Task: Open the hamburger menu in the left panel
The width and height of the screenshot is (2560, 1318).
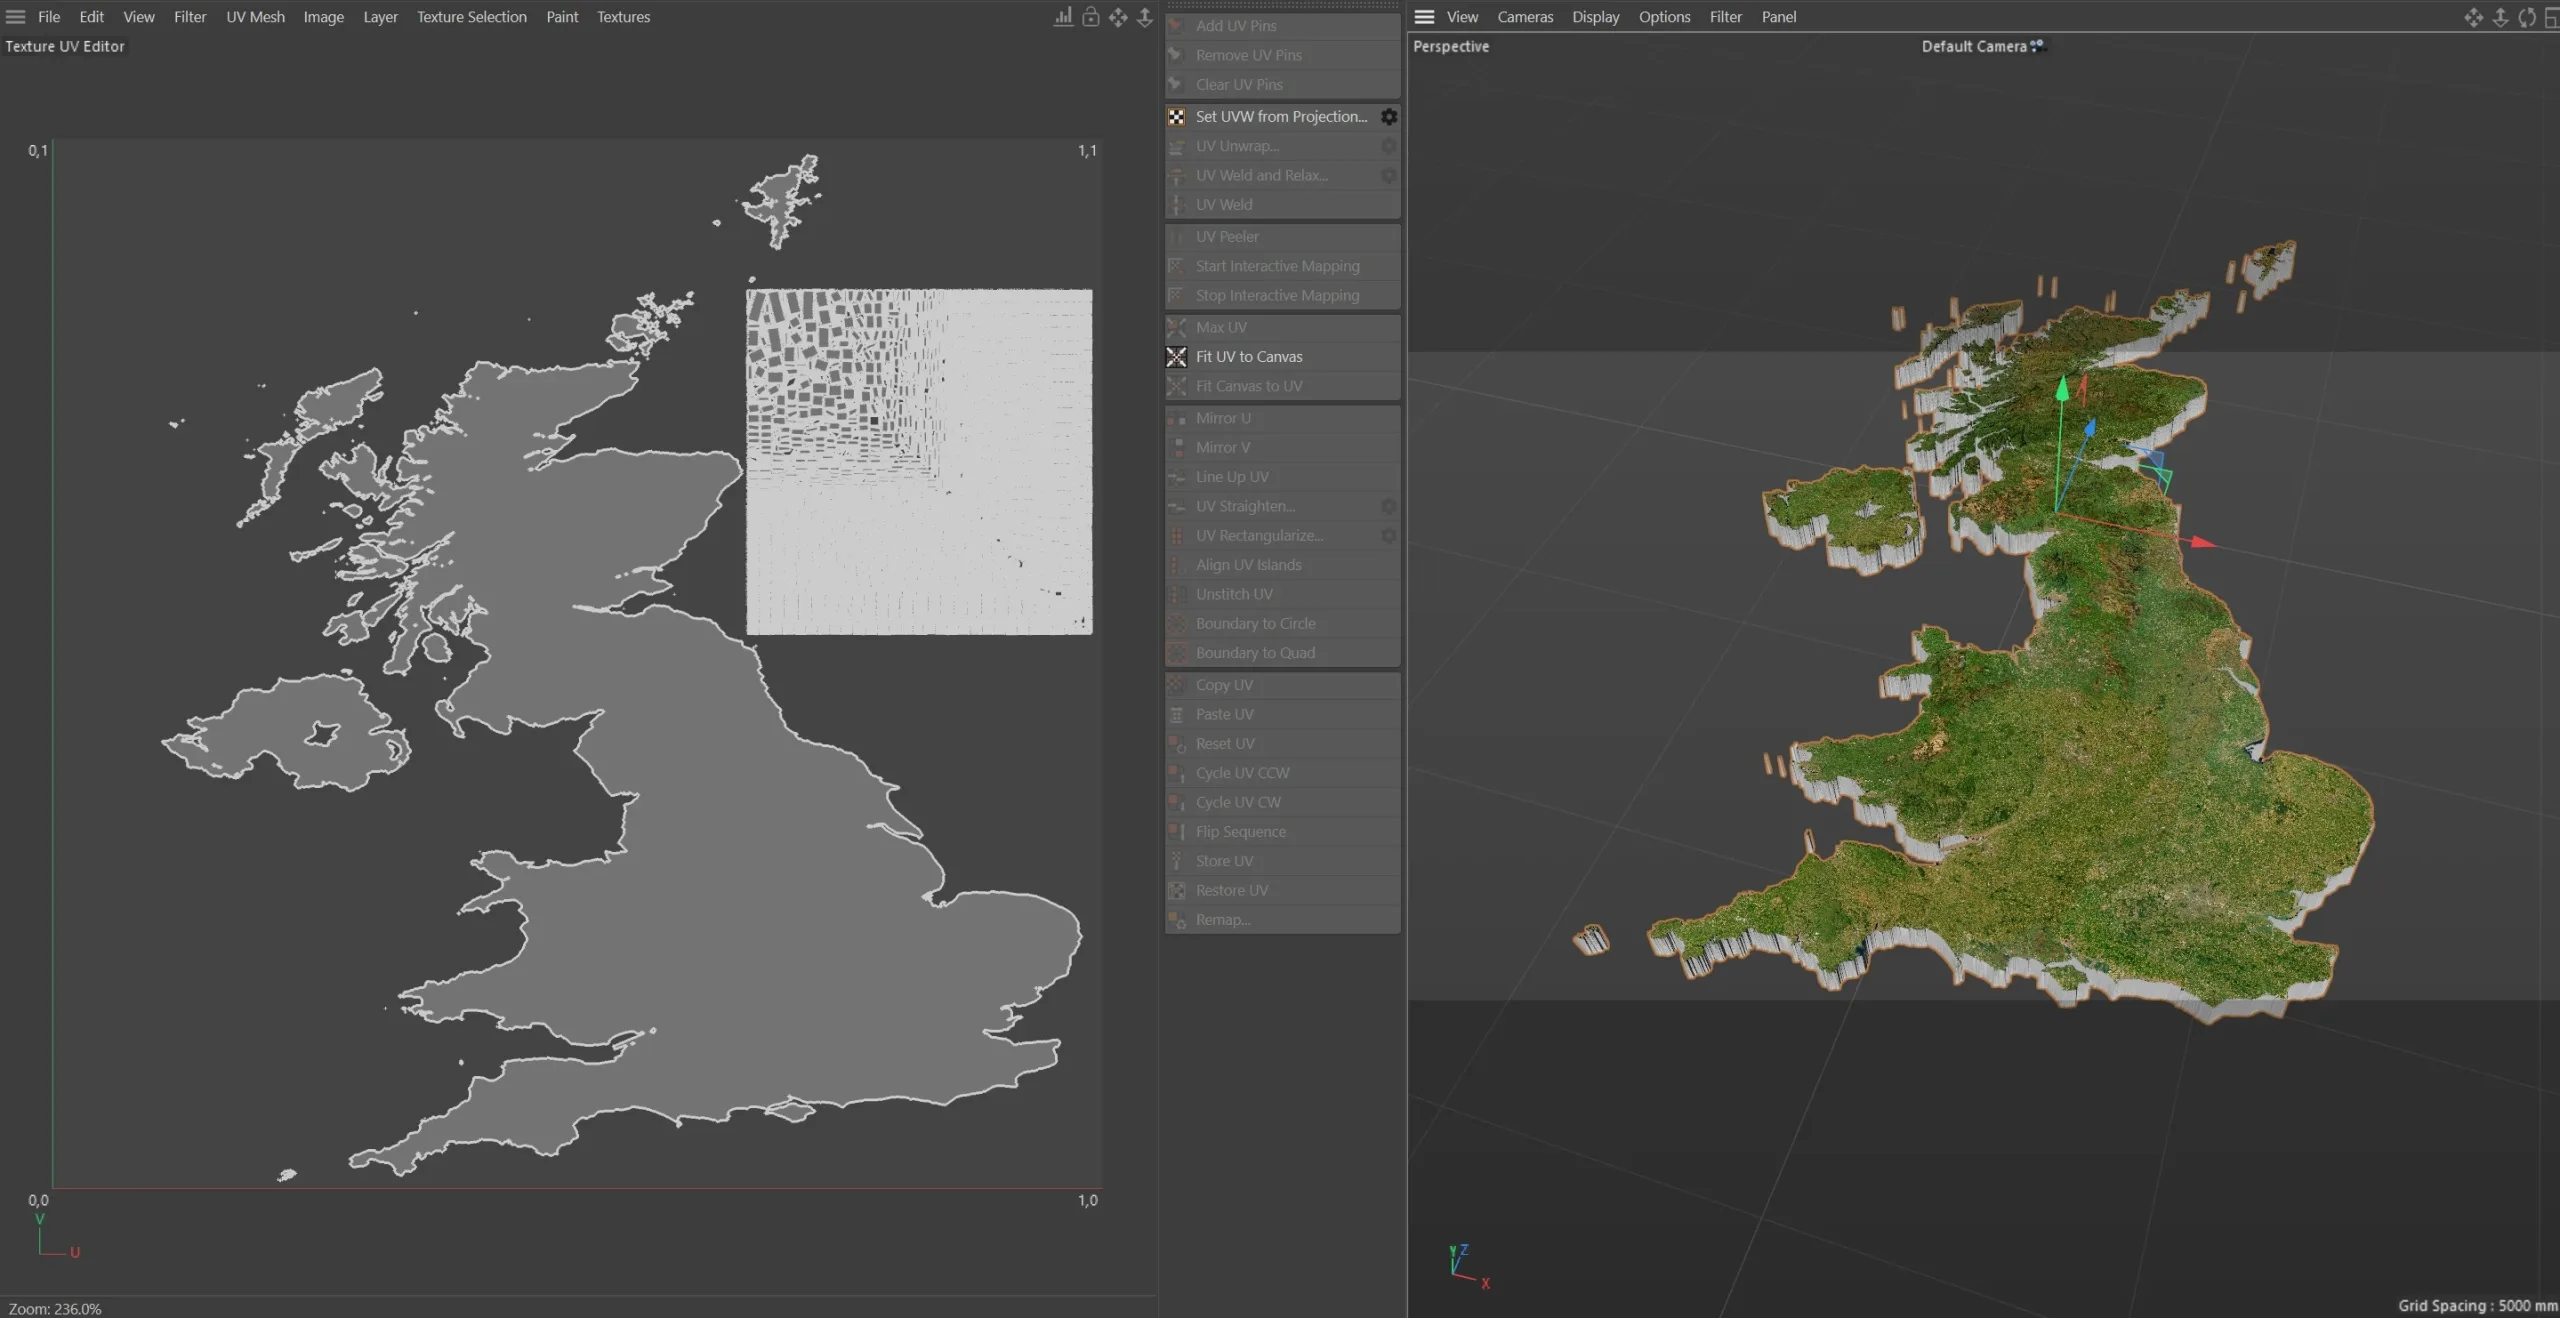Action: coord(15,16)
